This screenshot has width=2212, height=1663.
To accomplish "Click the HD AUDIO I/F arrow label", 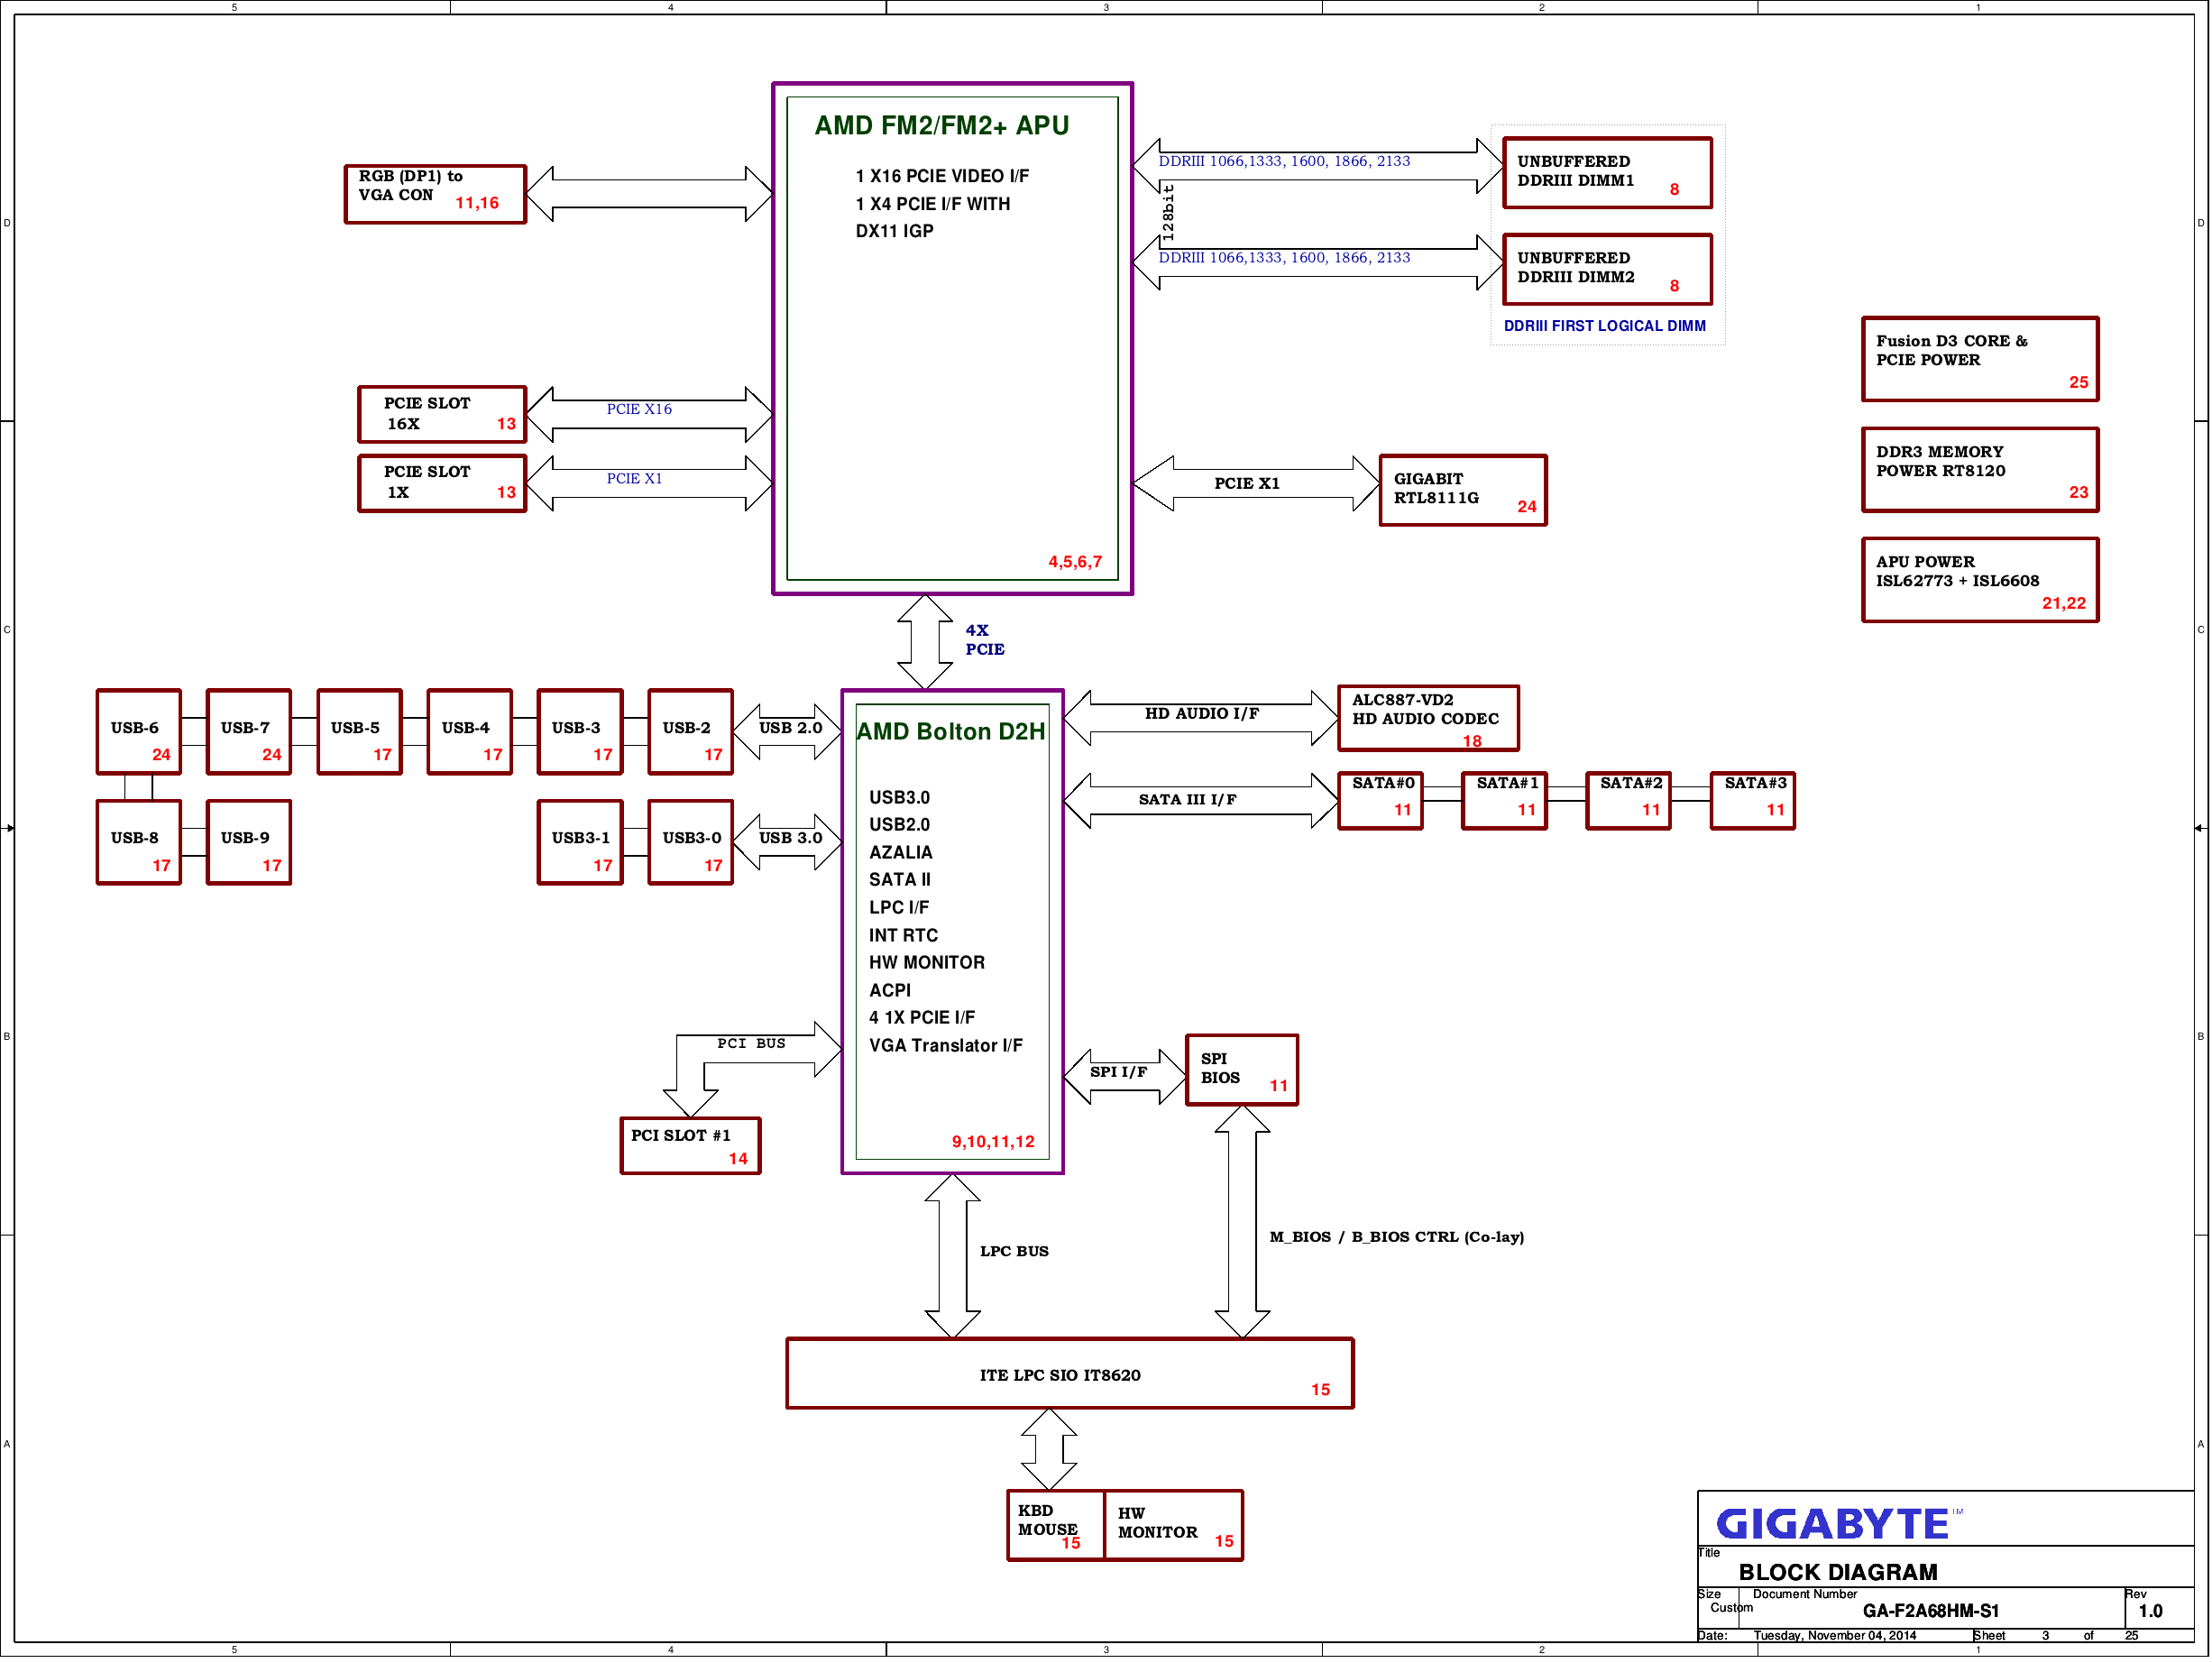I will point(1202,715).
